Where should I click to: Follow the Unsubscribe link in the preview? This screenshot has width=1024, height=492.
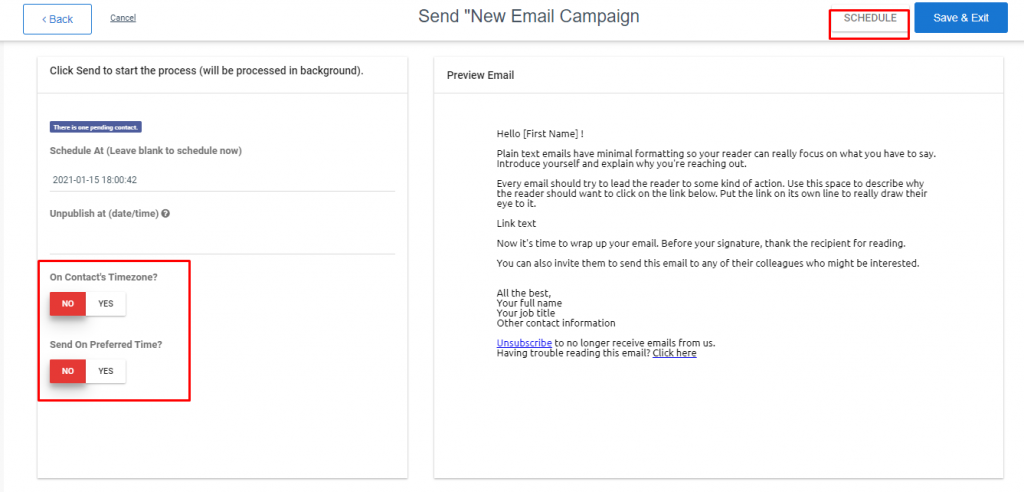click(x=524, y=342)
